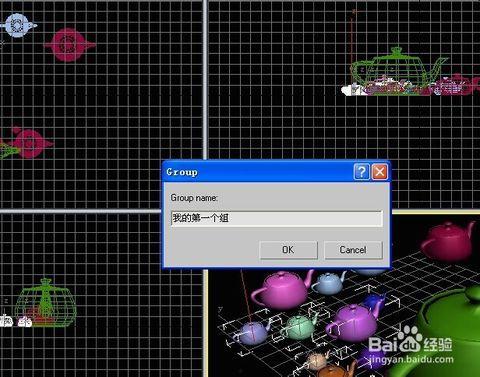Viewport: 480px width, 377px height.
Task: Click the Group name text field
Action: tap(277, 219)
